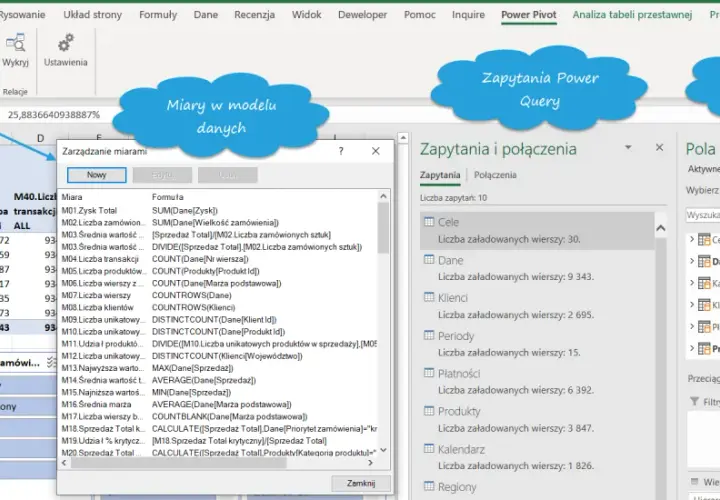
Task: Click the help question mark in Zarządzanie miarami
Action: click(x=341, y=151)
